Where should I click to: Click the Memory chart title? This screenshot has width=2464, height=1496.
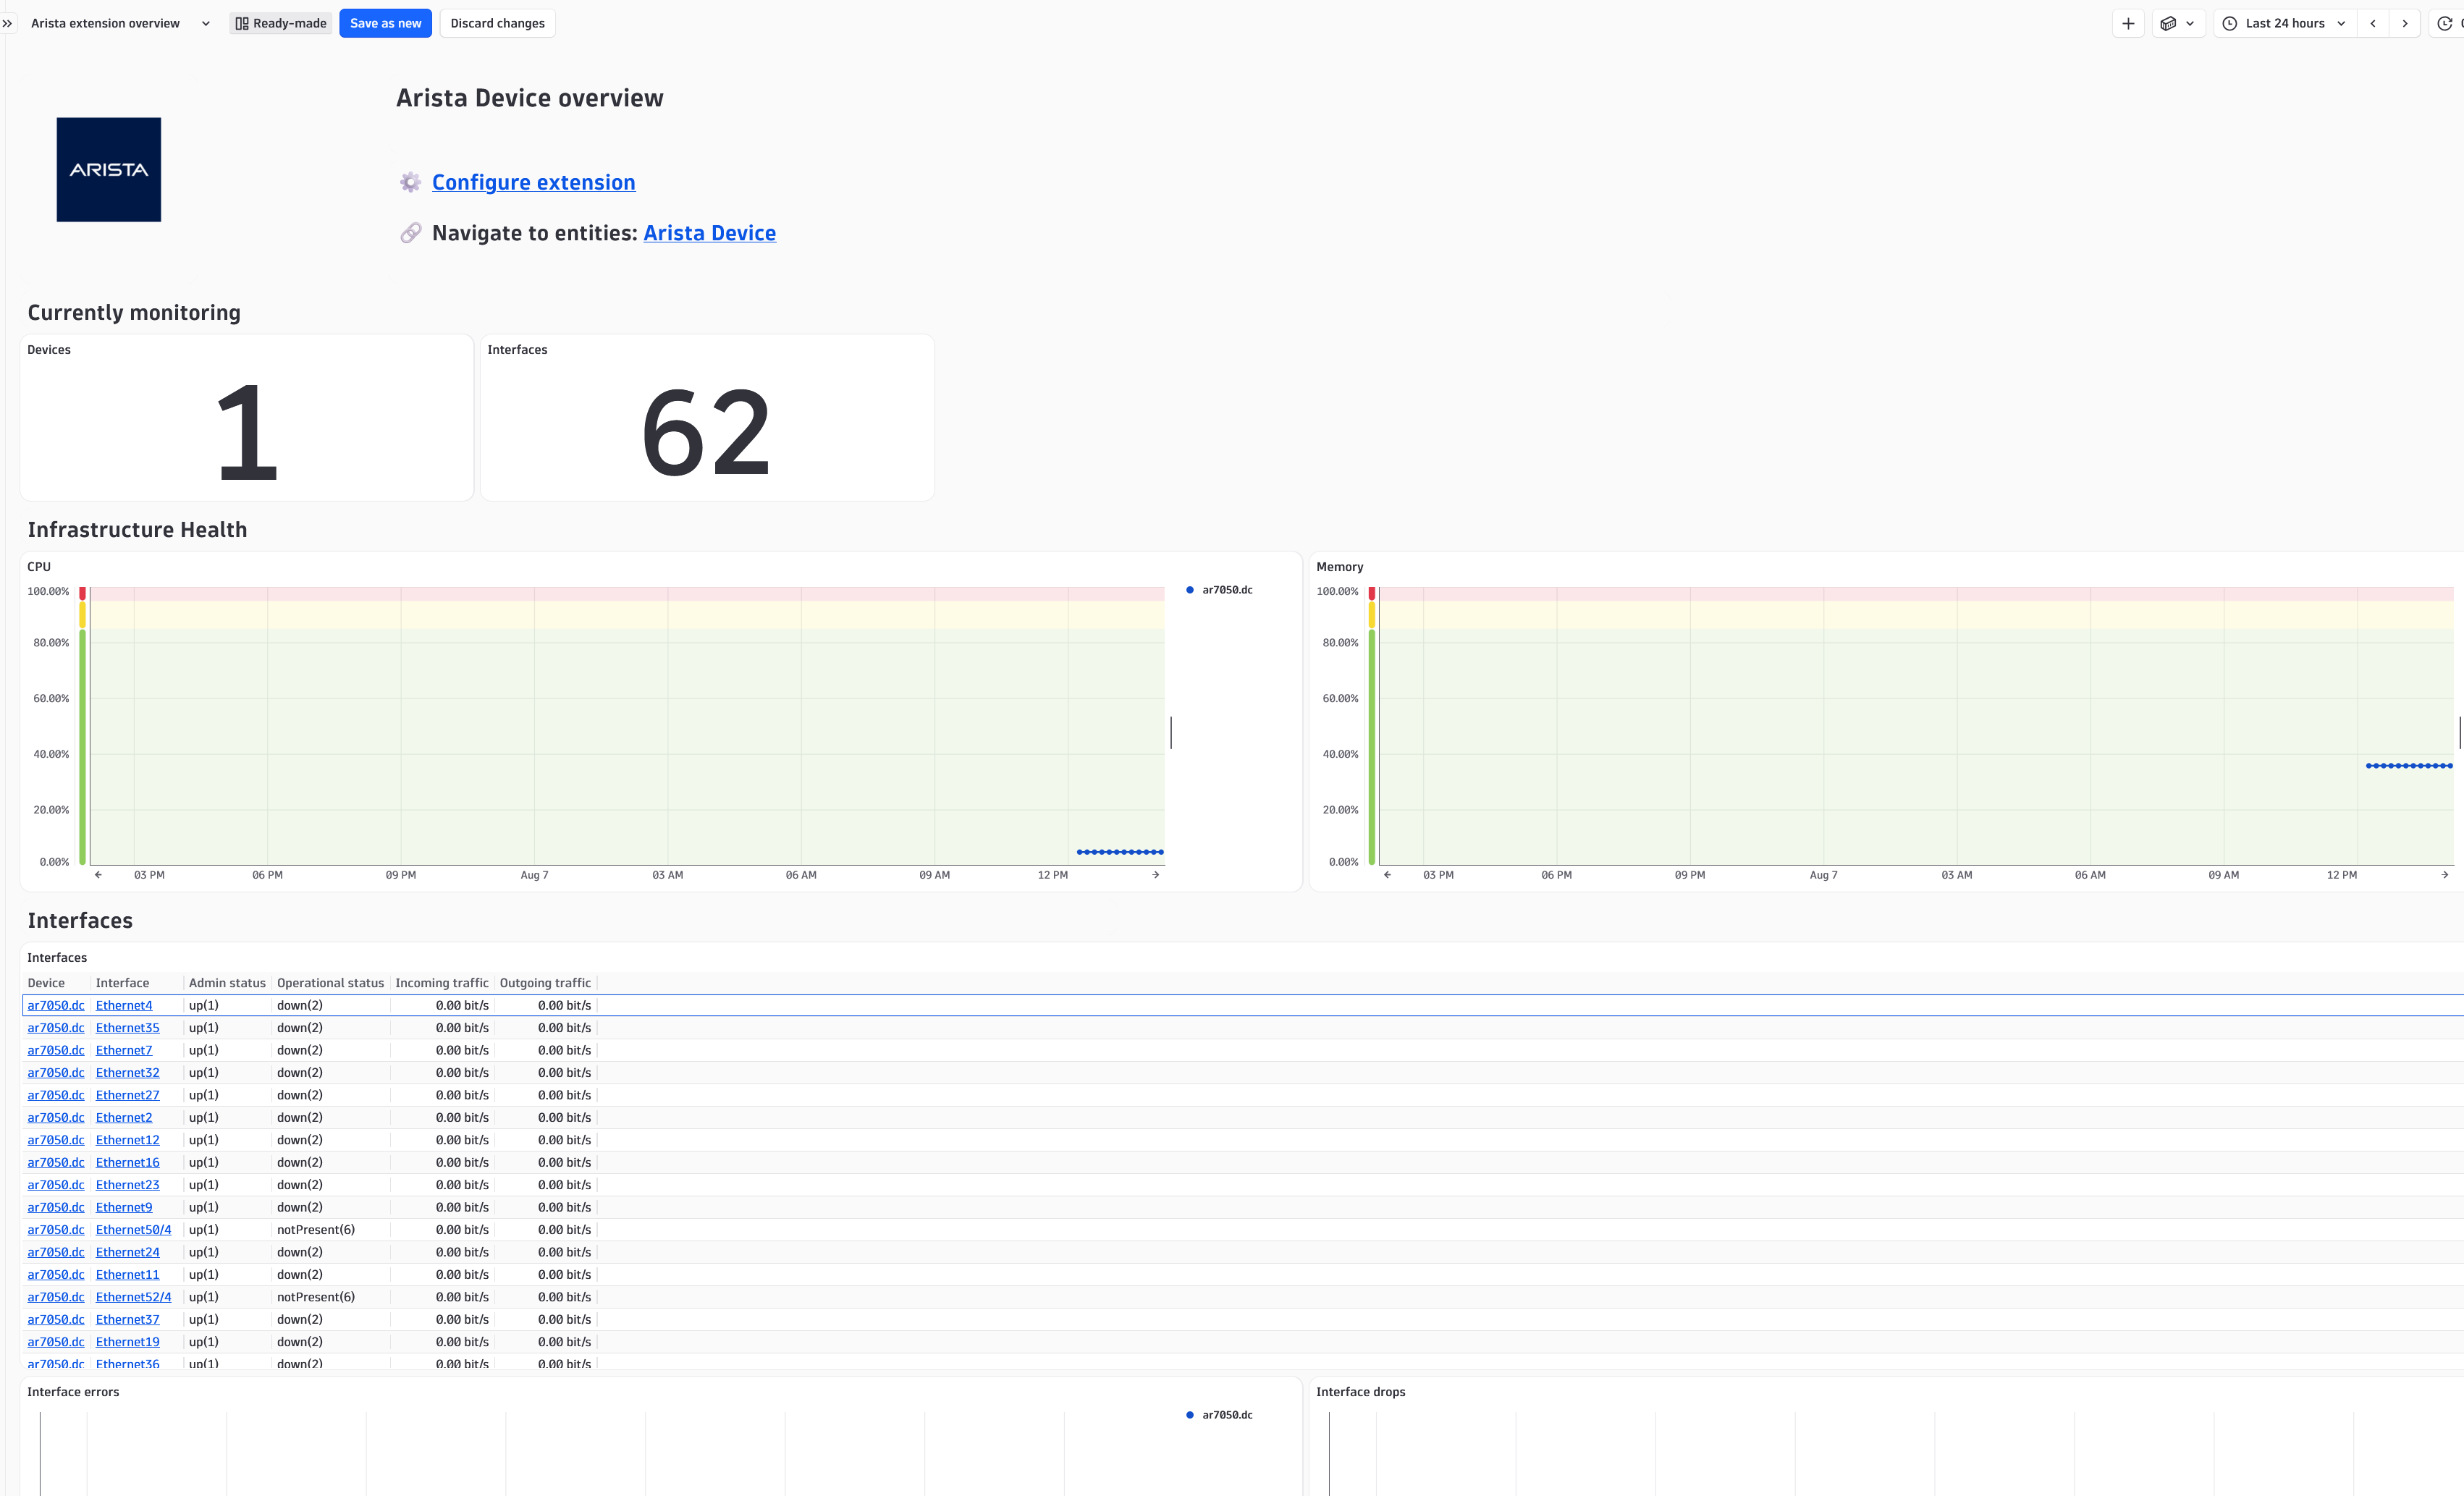[x=1340, y=567]
